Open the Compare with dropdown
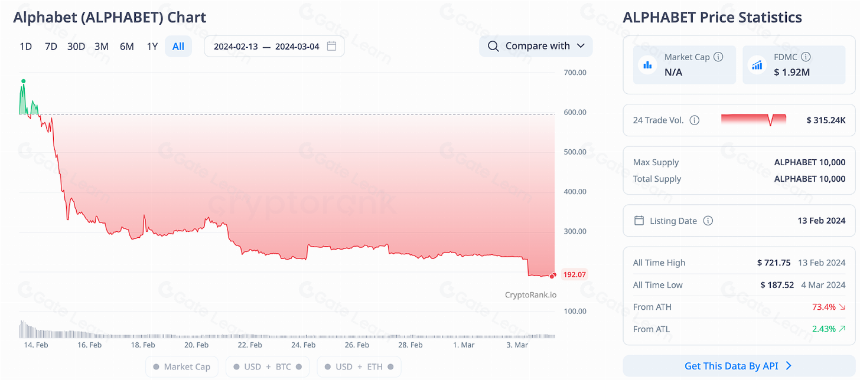 536,46
